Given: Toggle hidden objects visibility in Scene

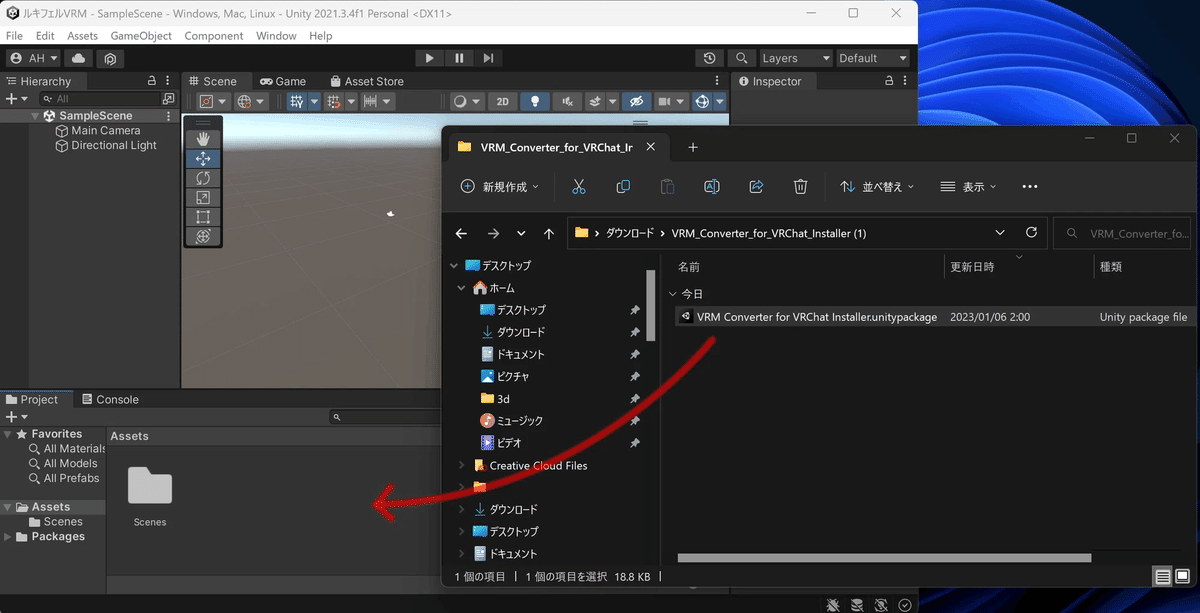Looking at the screenshot, I should 636,101.
